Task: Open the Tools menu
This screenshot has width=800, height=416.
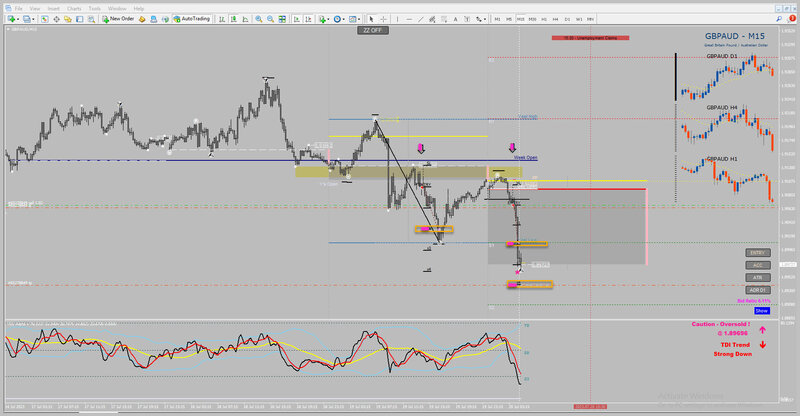Action: click(94, 9)
